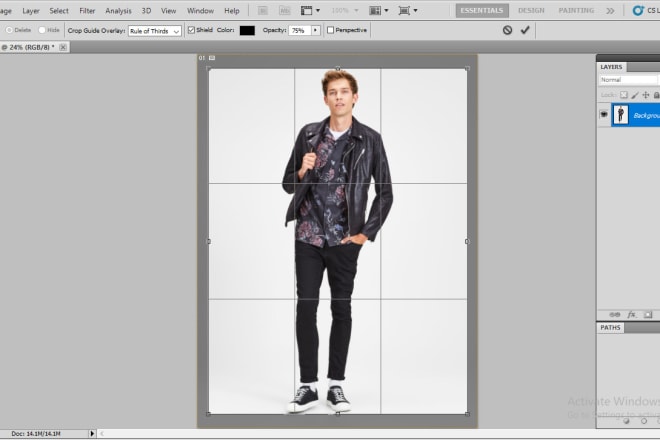Open the Filter menu
The image size is (660, 440).
87,11
